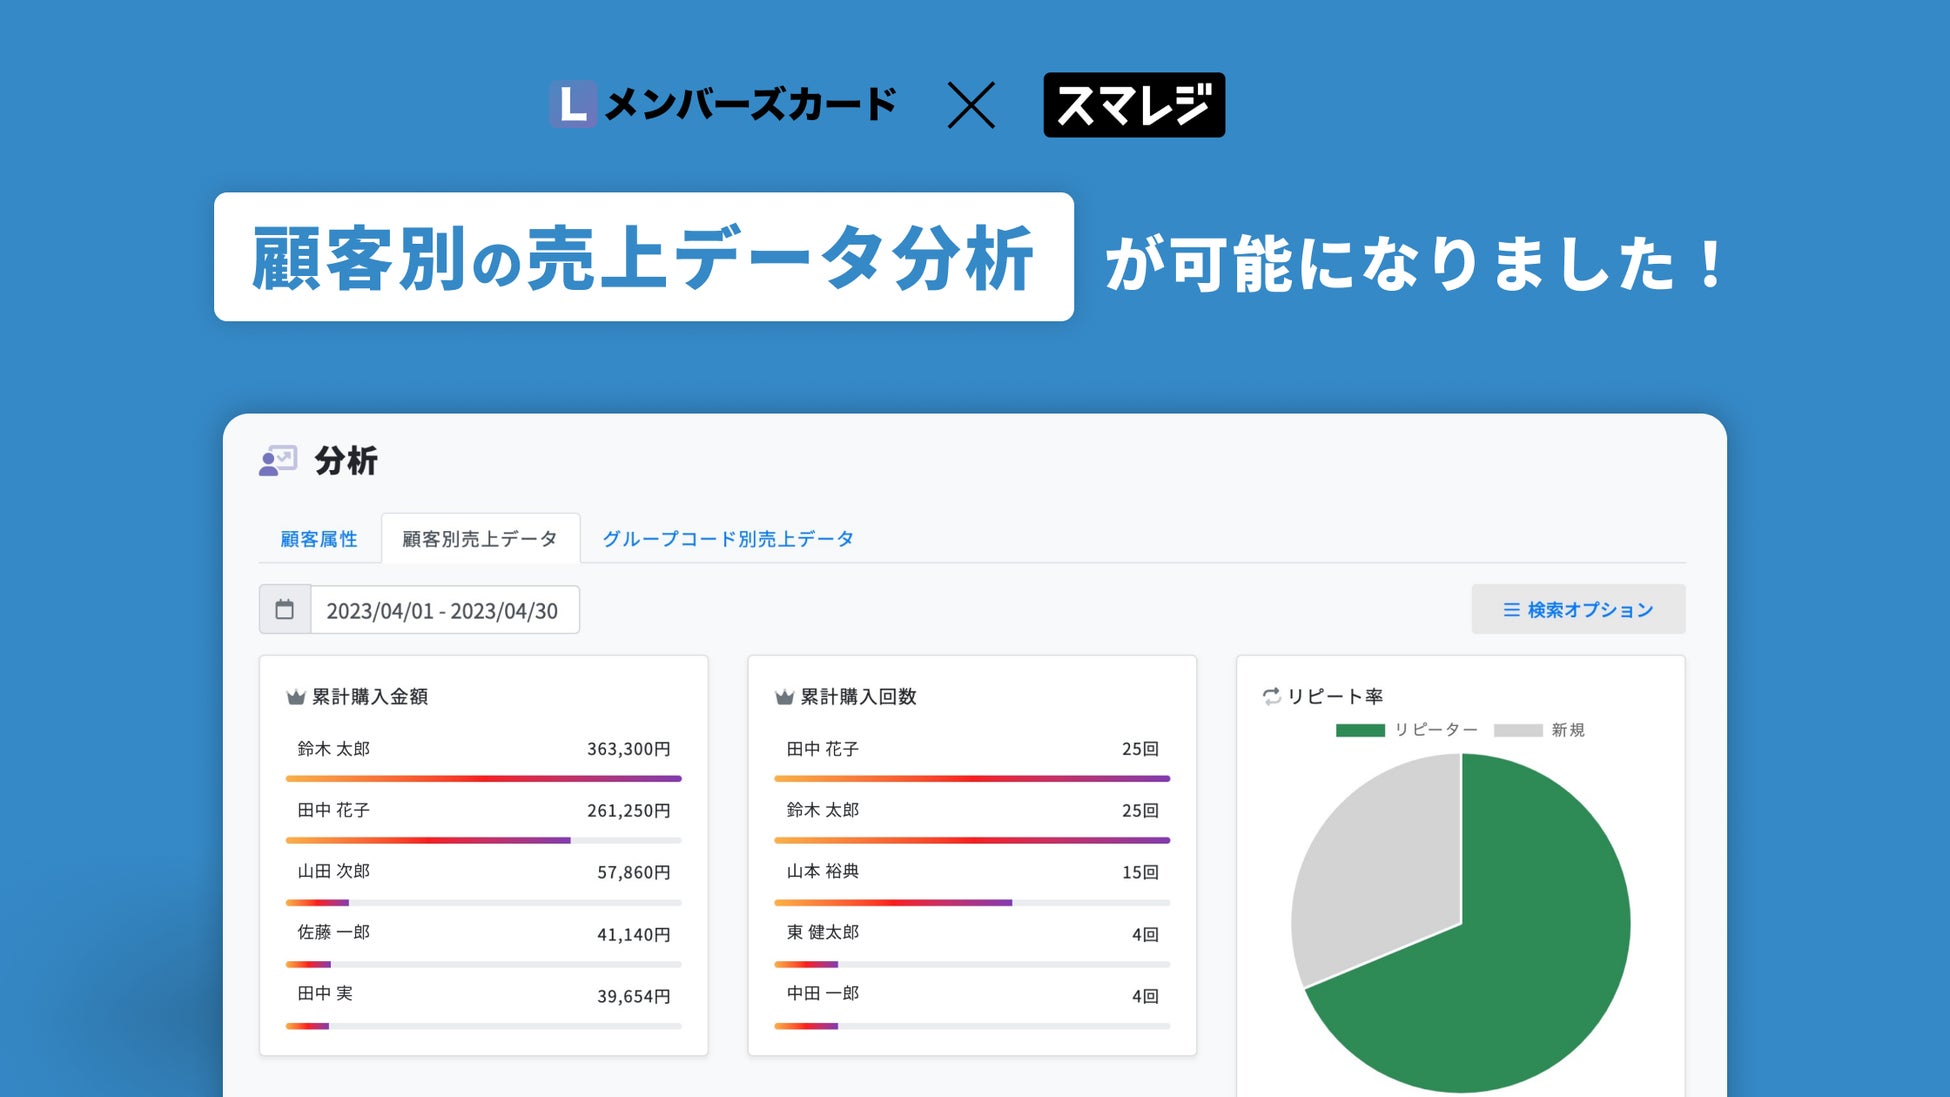Image resolution: width=1950 pixels, height=1097 pixels.
Task: Click the 15回 count value
Action: pos(1140,873)
